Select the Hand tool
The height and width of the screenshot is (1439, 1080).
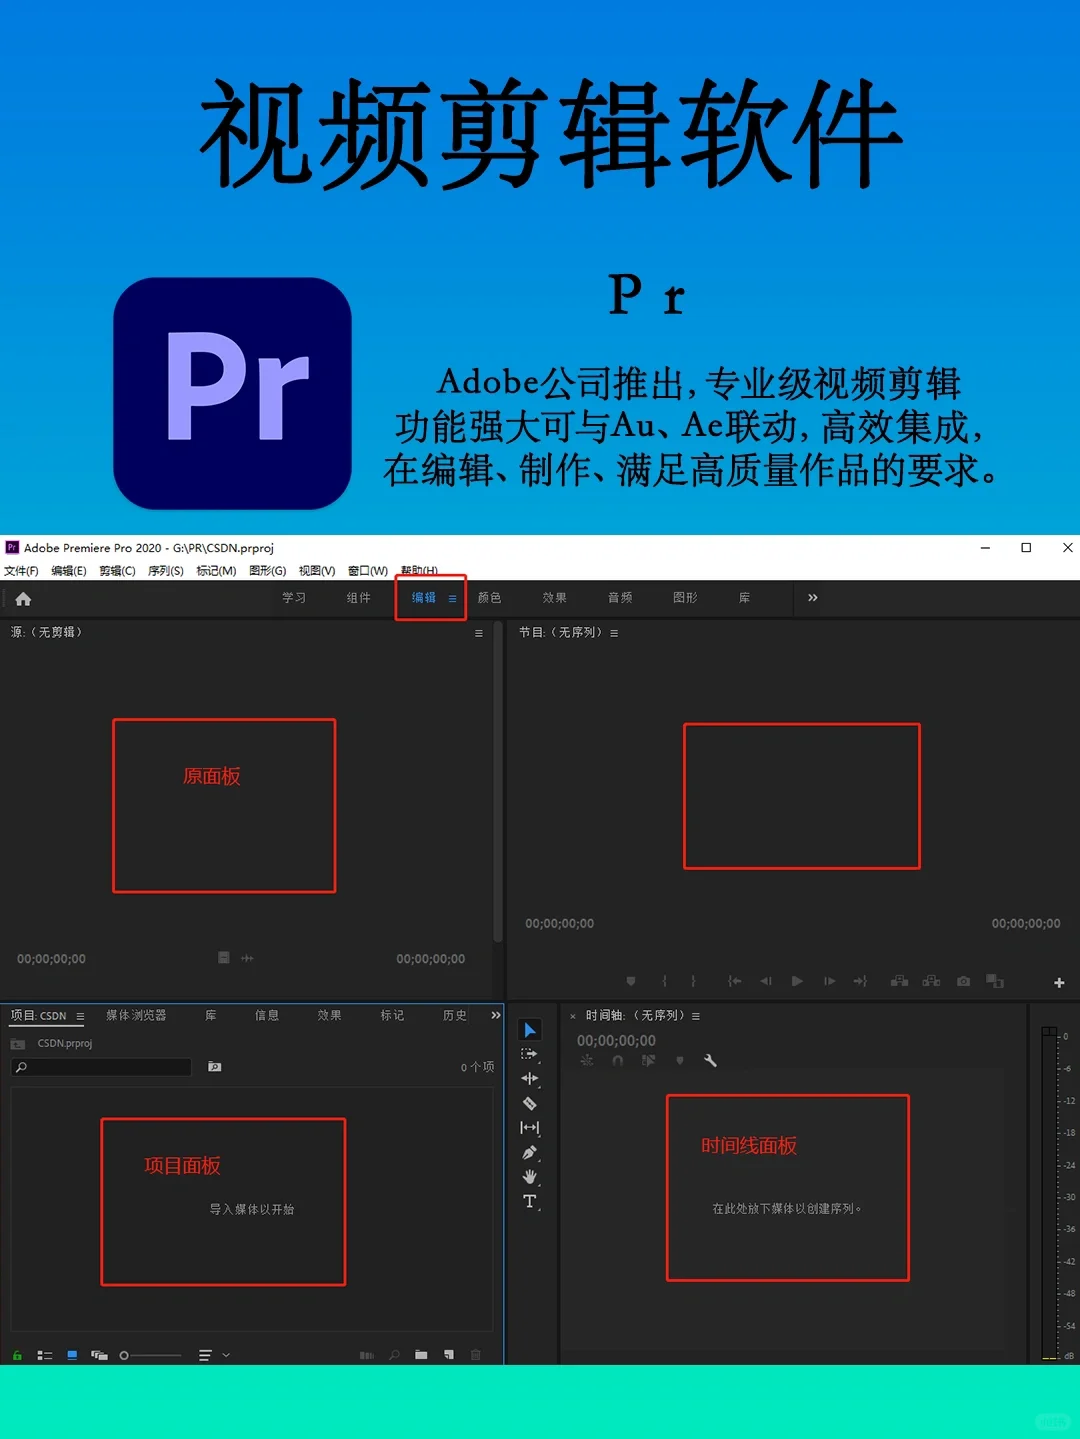(530, 1175)
